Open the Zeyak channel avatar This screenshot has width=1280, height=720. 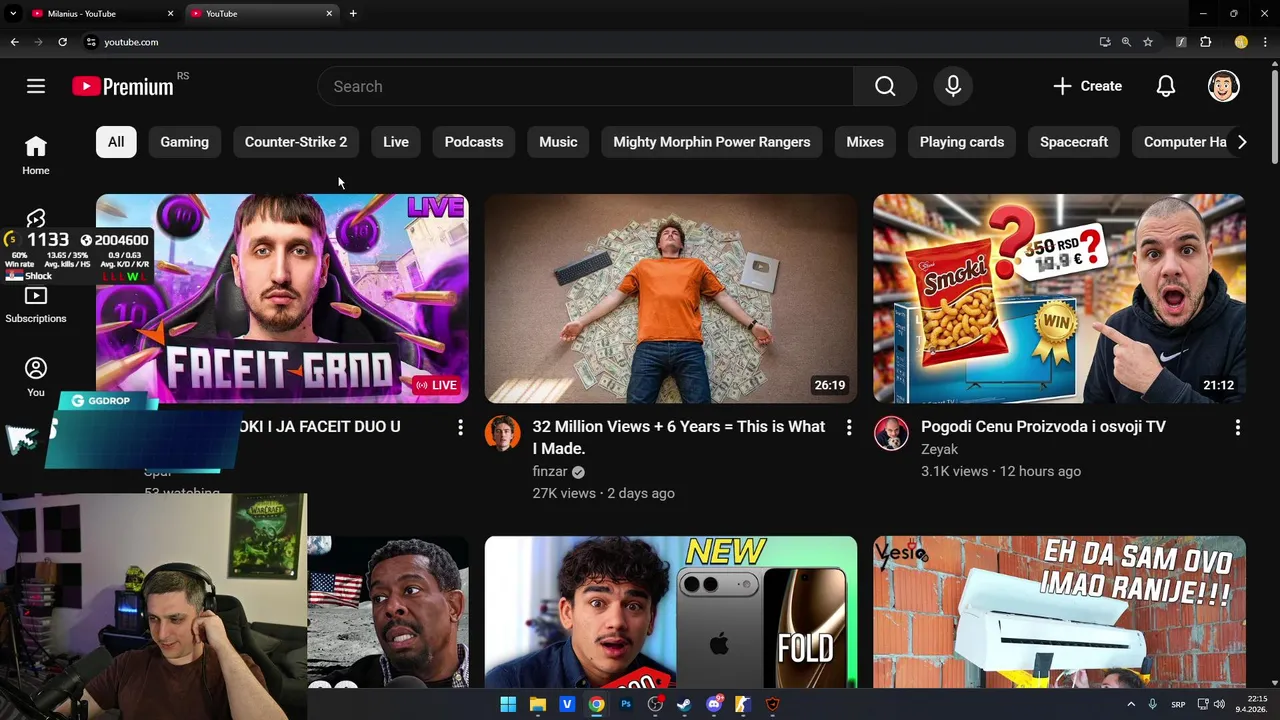[x=891, y=434]
